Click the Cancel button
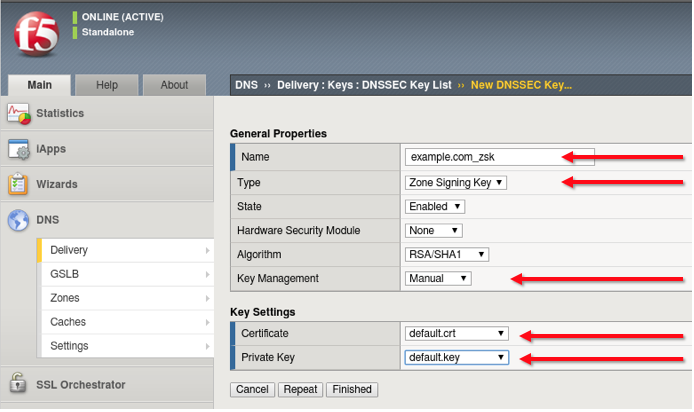The width and height of the screenshot is (694, 412). [252, 389]
